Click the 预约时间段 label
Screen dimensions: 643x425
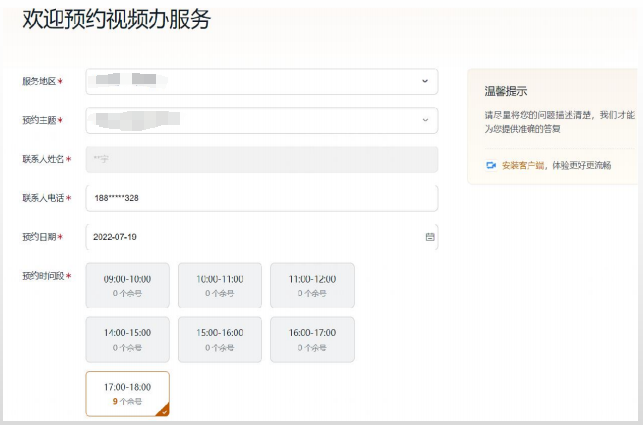(43, 276)
